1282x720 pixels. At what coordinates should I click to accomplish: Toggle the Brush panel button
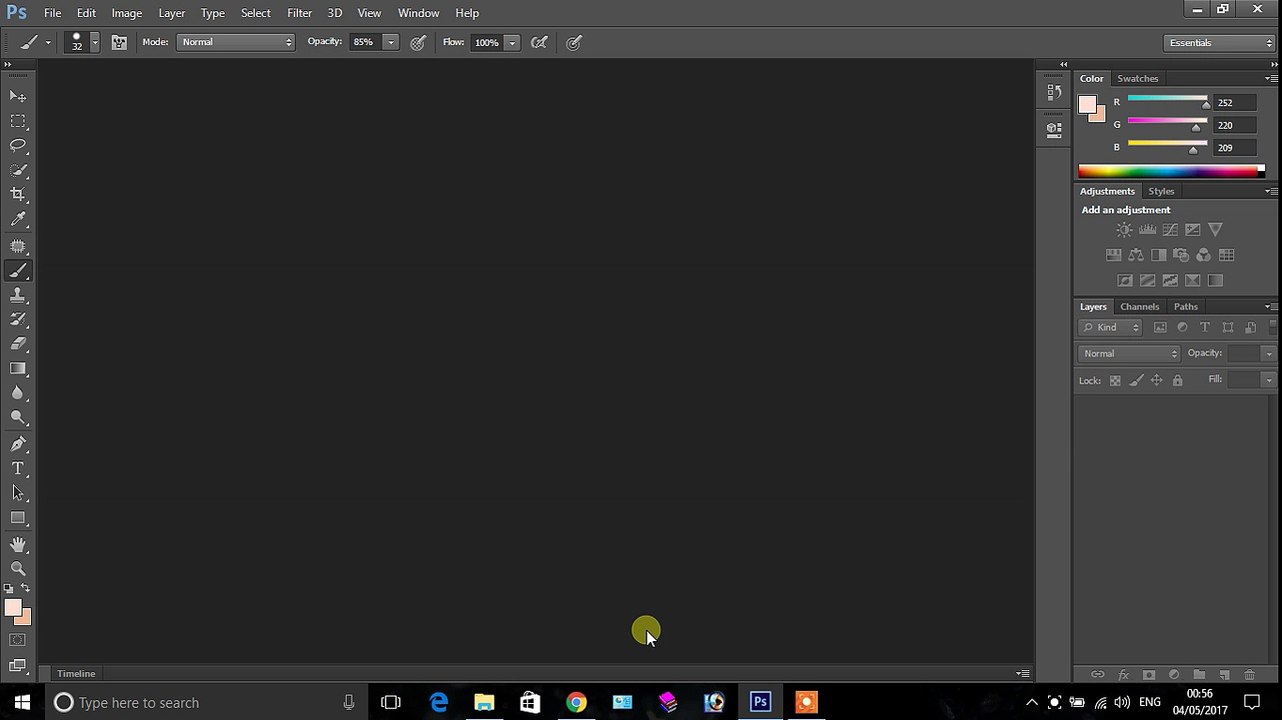119,42
